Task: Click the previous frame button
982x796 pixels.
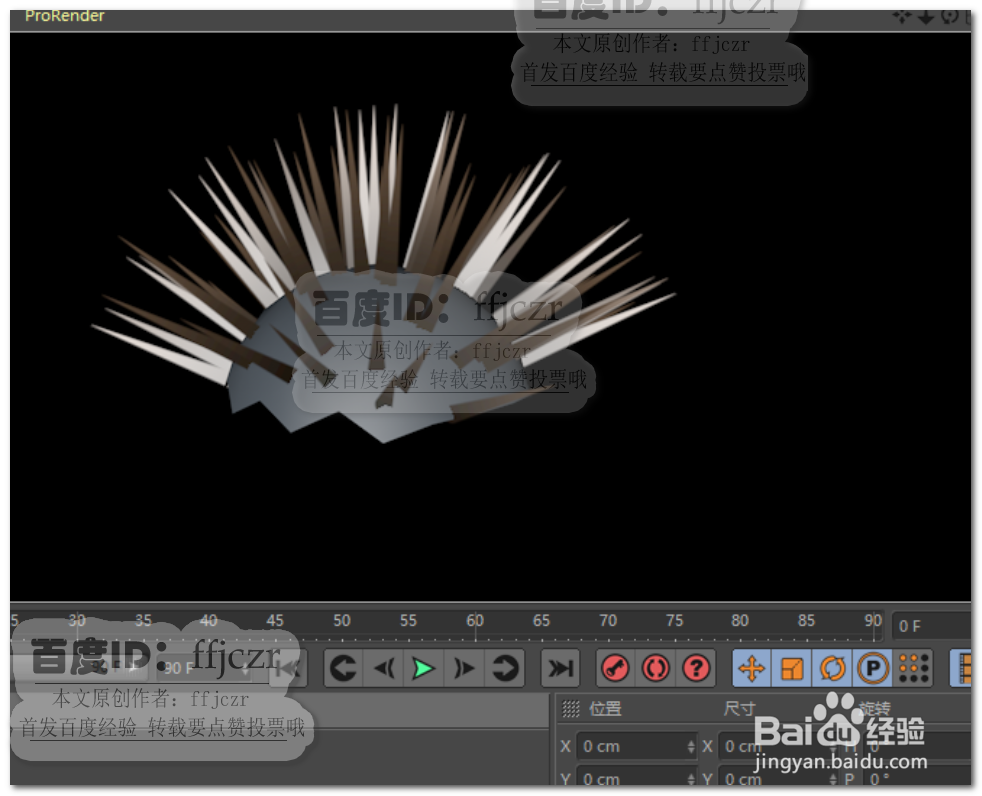Action: [x=386, y=668]
